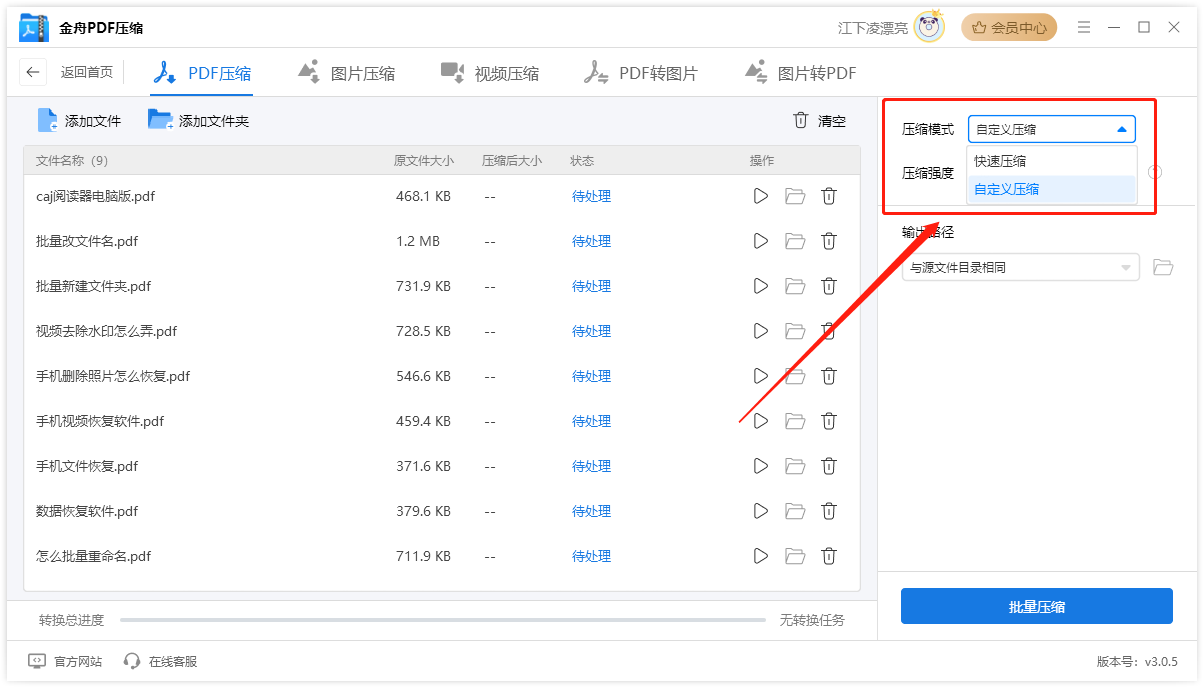Viewport: 1204px width, 688px height.
Task: Click the back arrow beside 返回首页
Action: (x=32, y=71)
